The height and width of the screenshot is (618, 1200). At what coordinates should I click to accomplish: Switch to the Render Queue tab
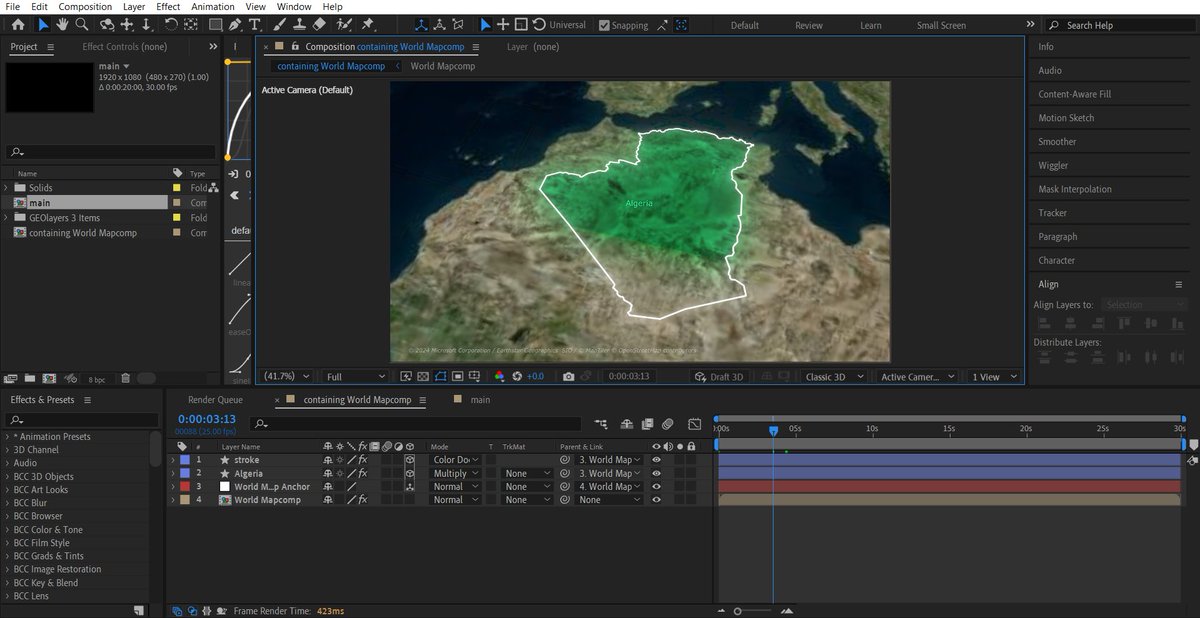coord(215,400)
